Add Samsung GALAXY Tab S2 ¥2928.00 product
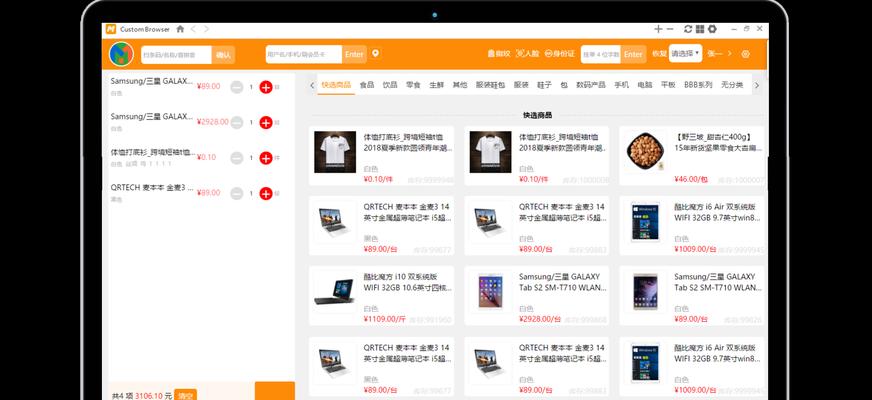This screenshot has width=872, height=400. [537, 295]
